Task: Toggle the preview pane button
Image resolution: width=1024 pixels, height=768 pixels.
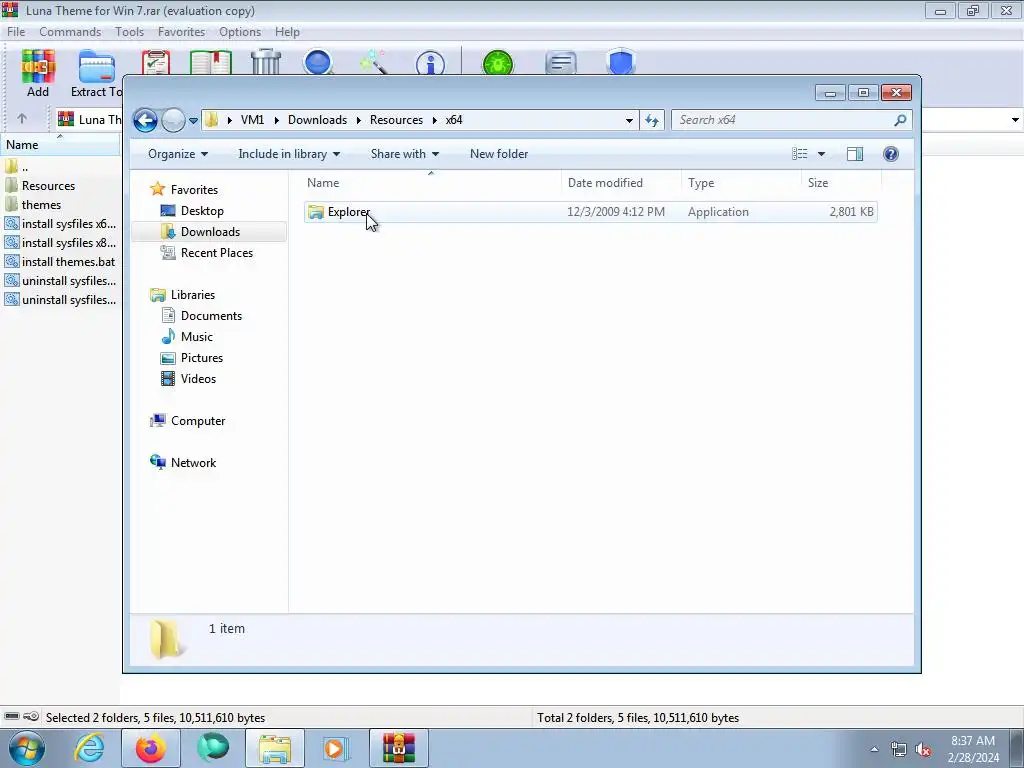Action: pos(855,154)
